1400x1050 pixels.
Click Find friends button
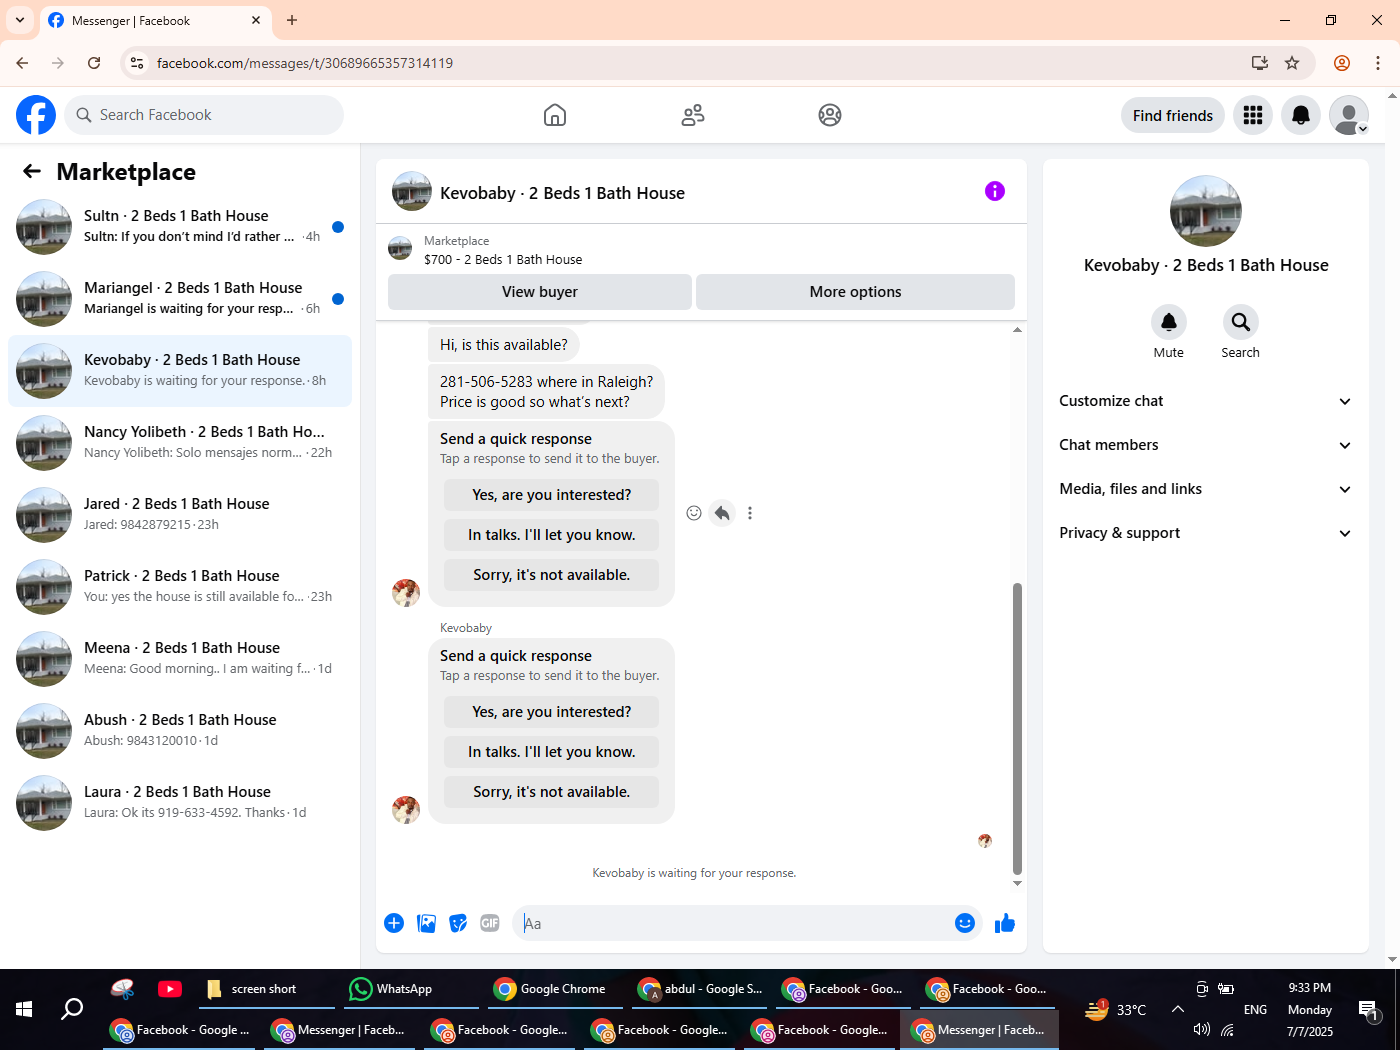pos(1173,115)
